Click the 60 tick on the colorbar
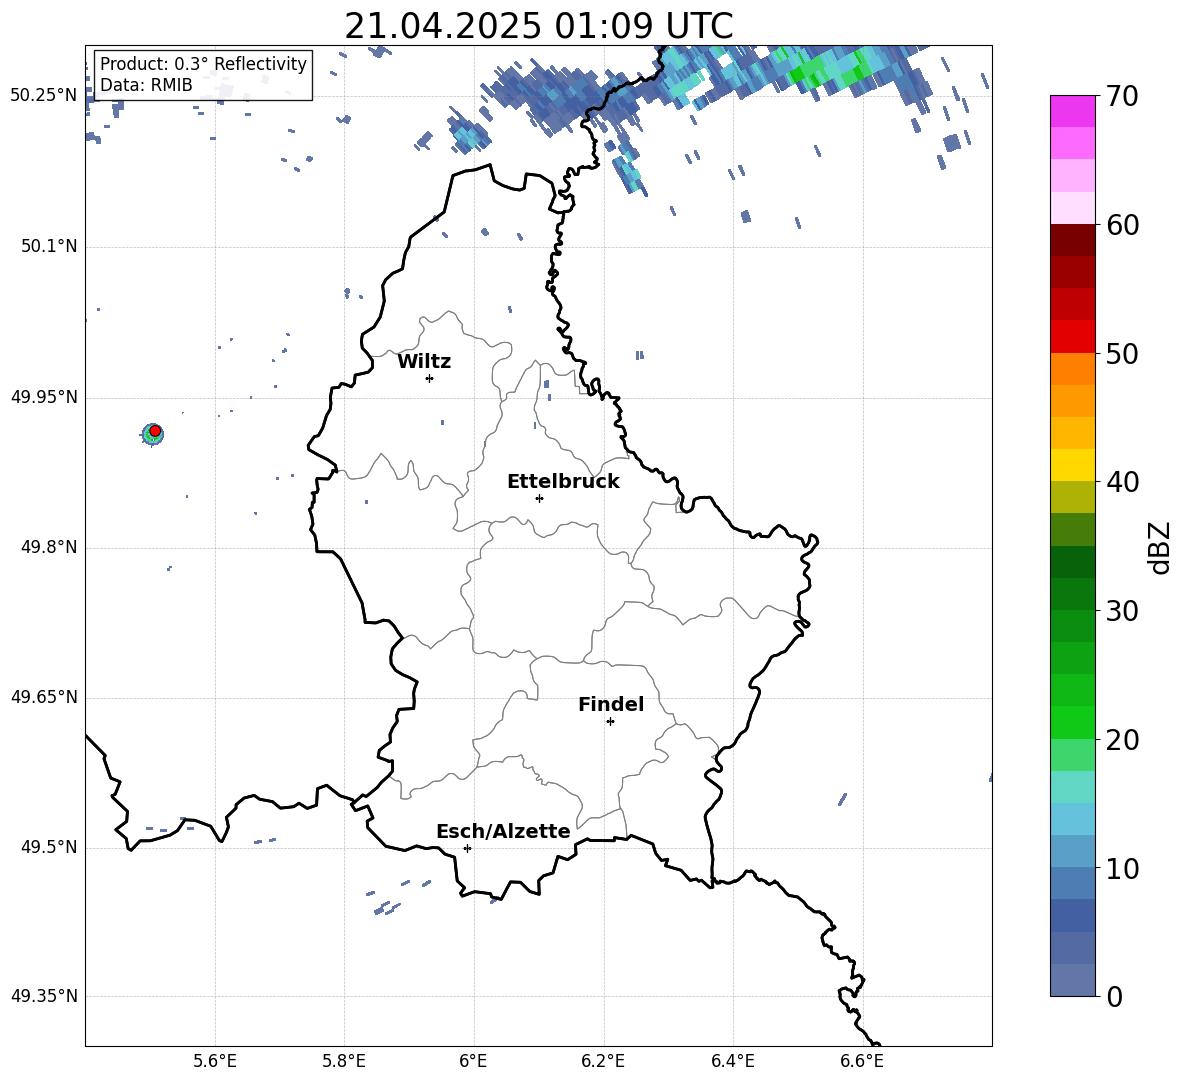Screen dimensions: 1184x1081 [1122, 225]
